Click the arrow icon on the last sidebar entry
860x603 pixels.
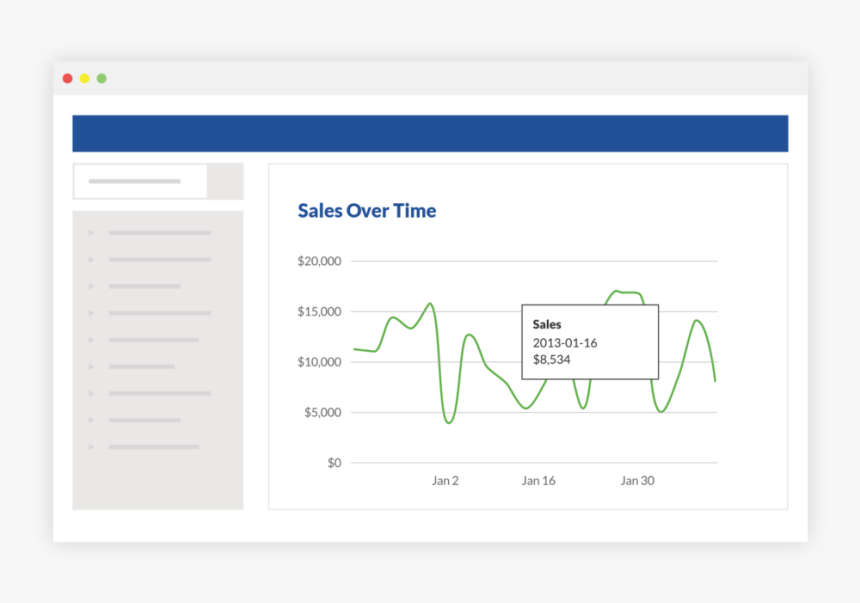coord(91,447)
